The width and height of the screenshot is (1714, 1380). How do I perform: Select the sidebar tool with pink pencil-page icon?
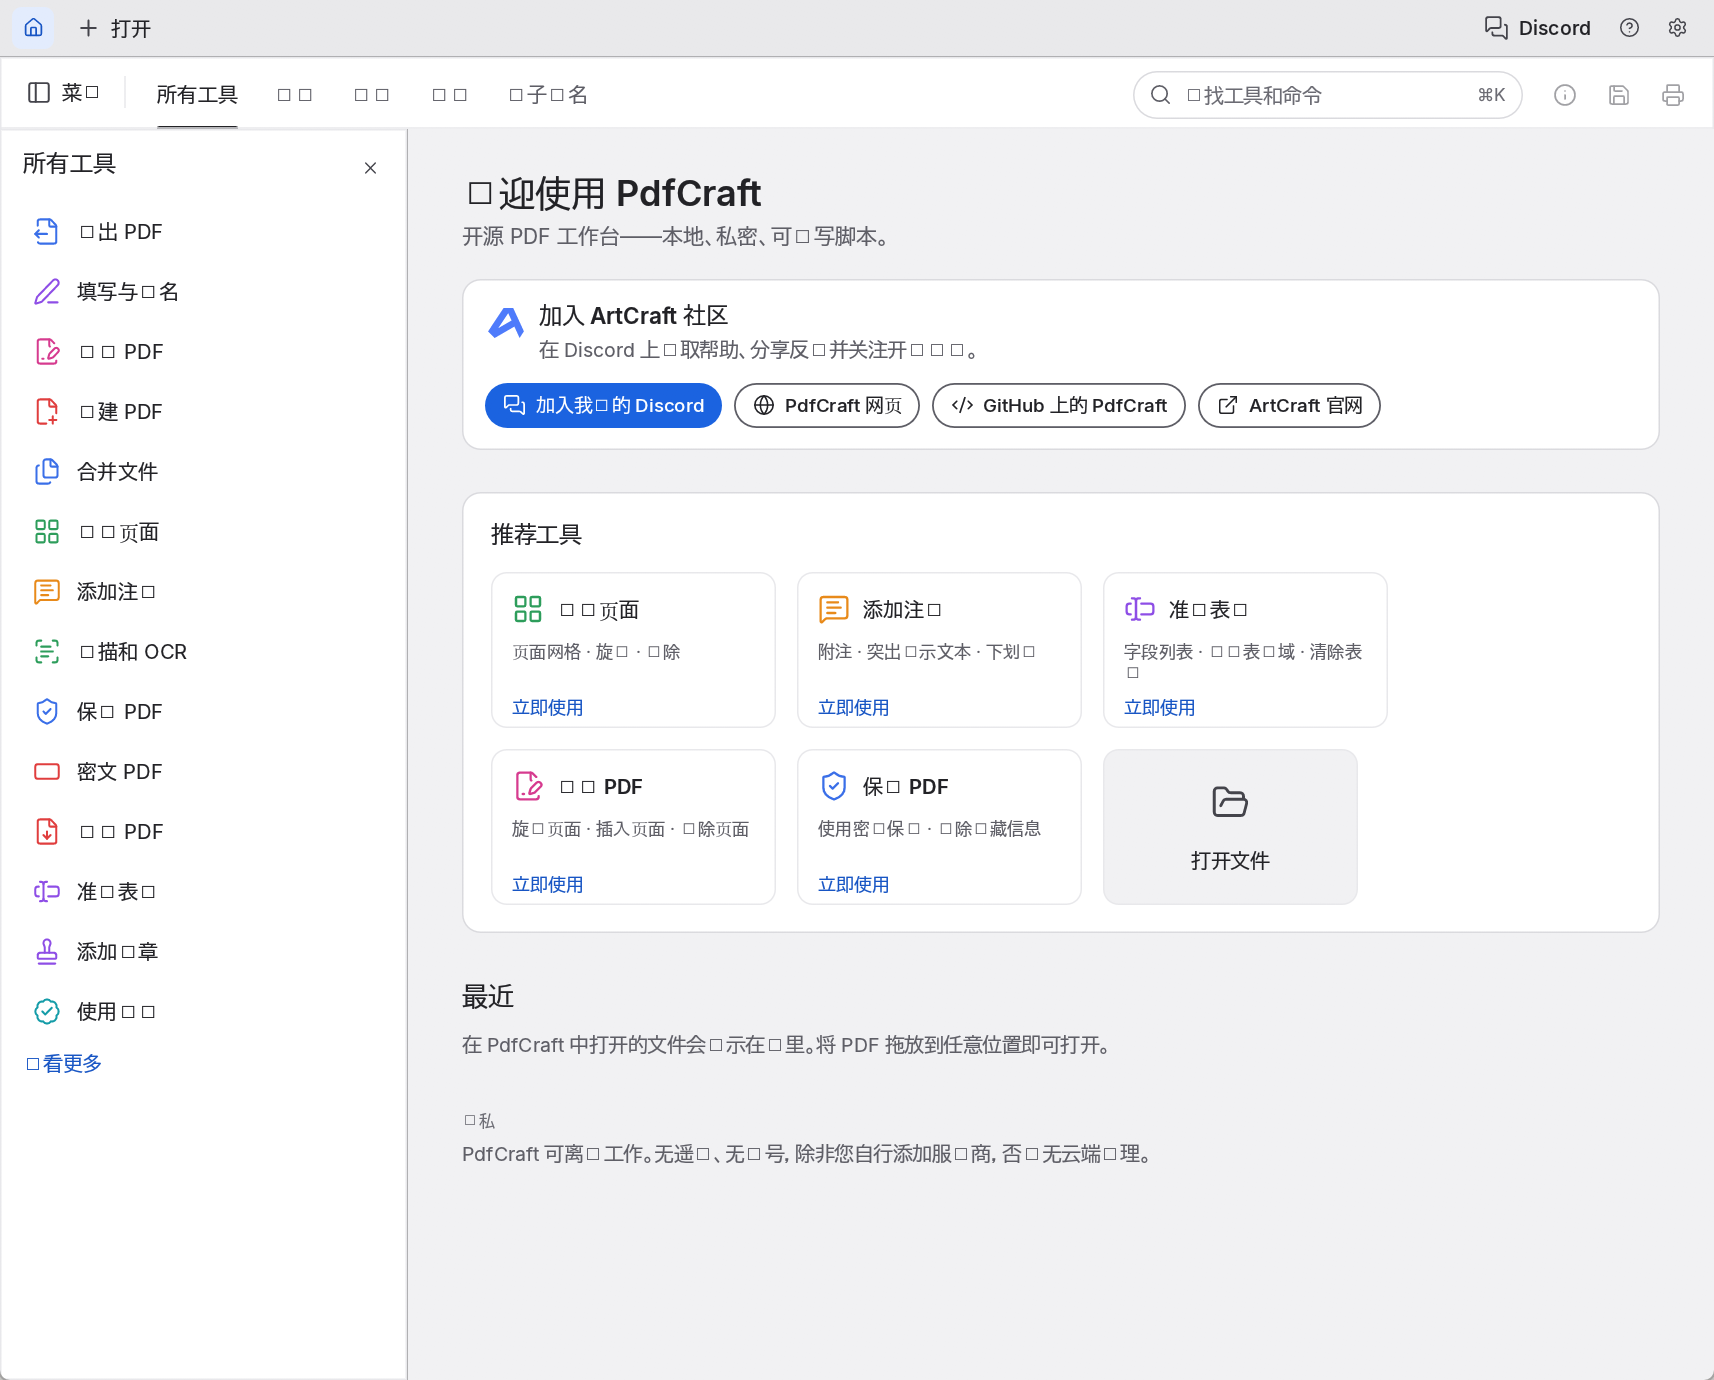pyautogui.click(x=203, y=352)
